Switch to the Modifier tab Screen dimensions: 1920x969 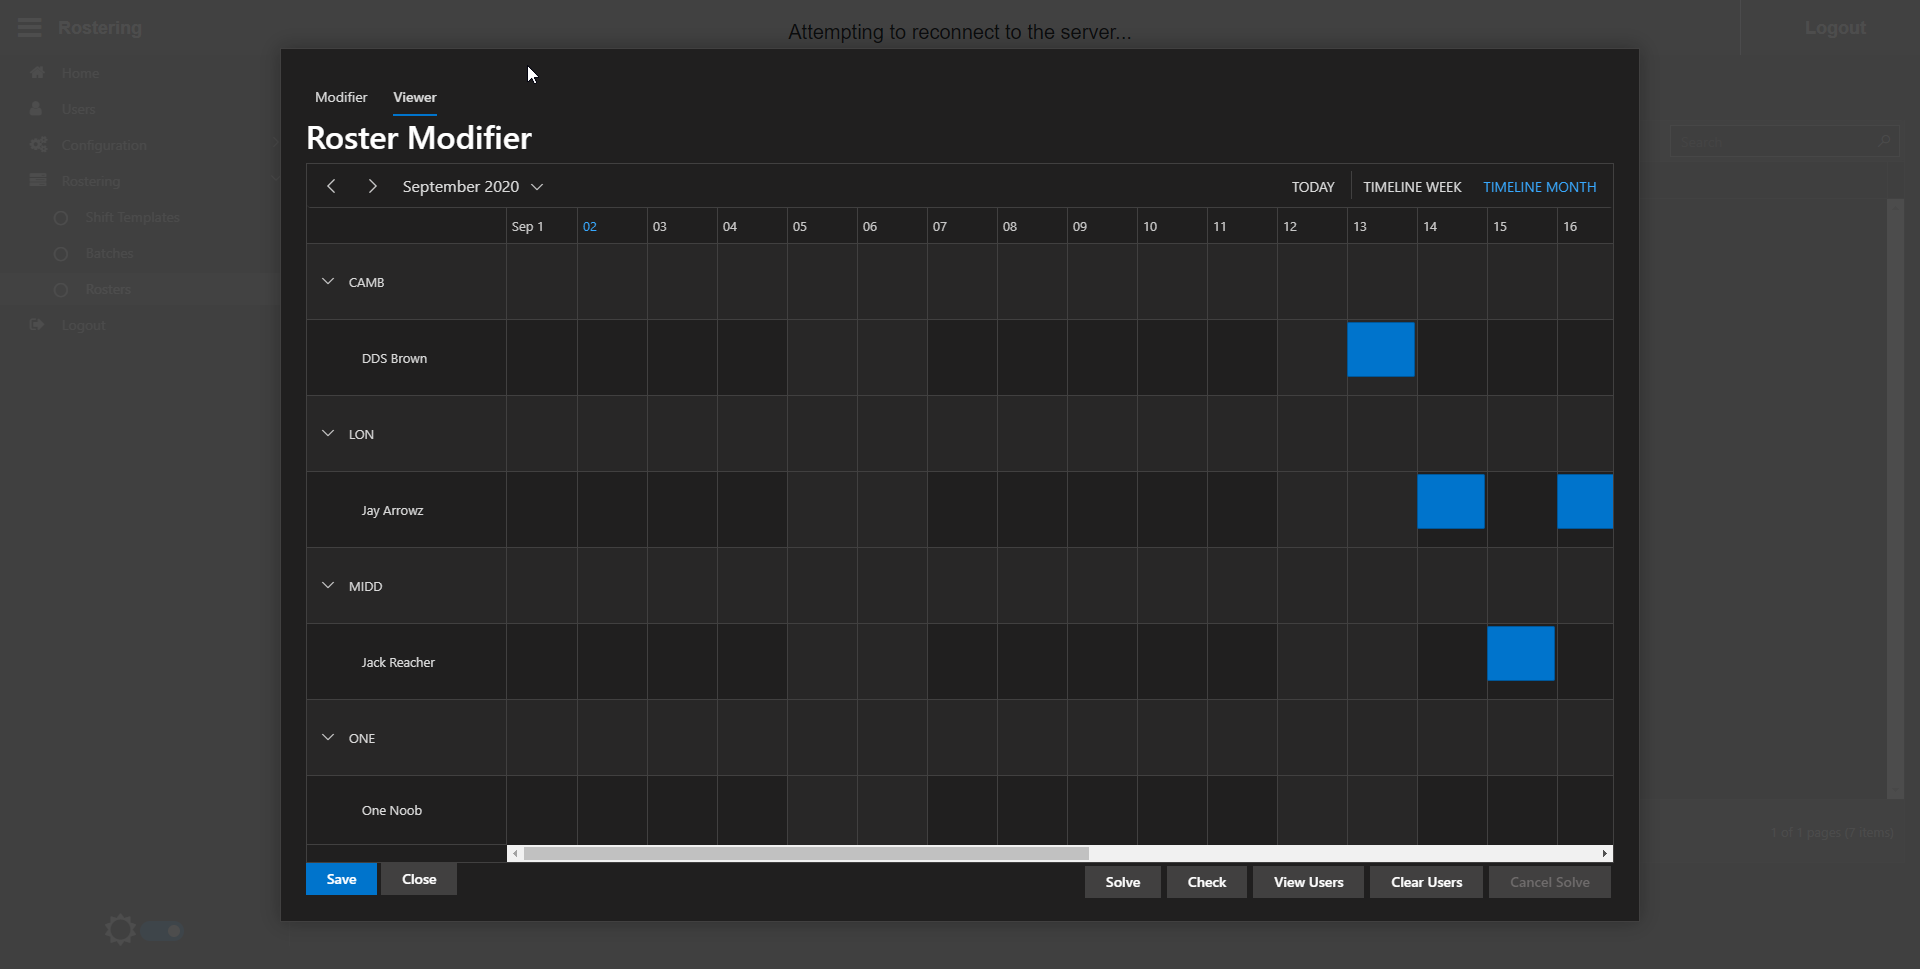tap(341, 97)
